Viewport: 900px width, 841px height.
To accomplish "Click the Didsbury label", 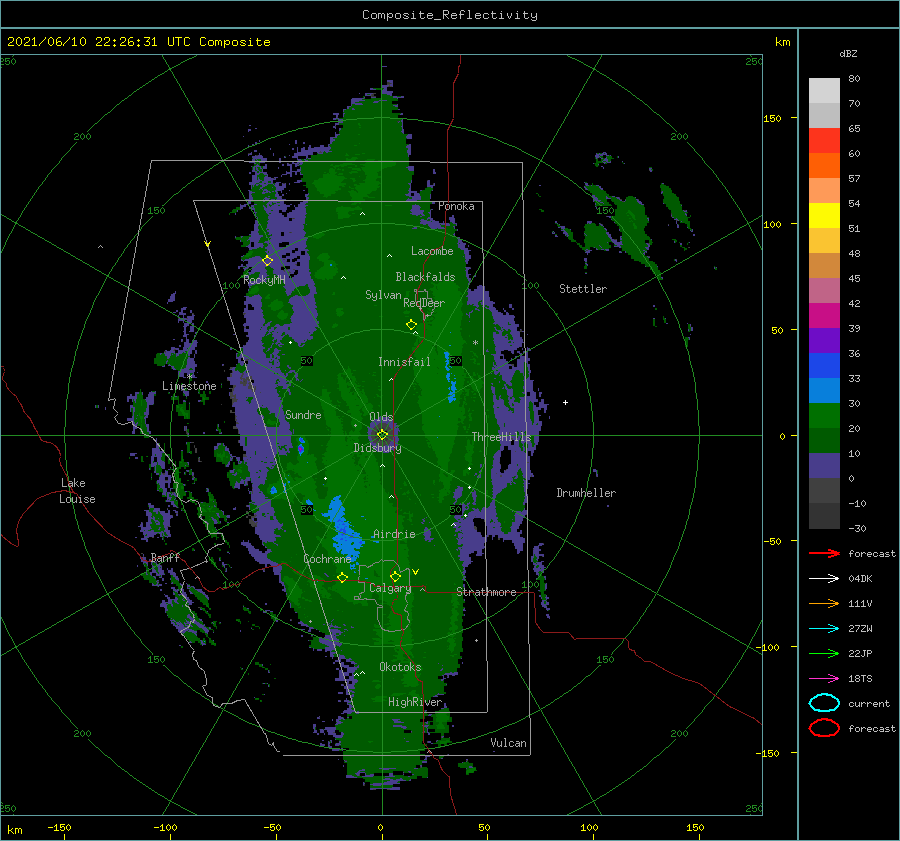I will click(377, 448).
